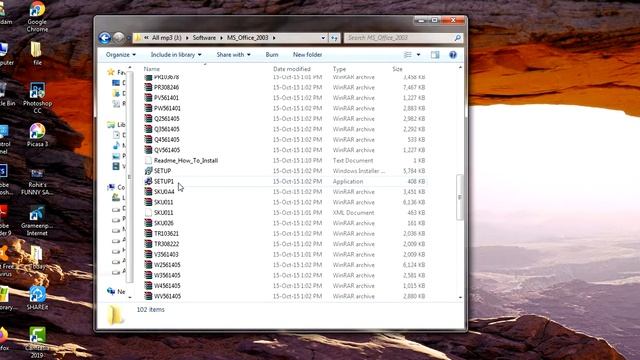Select the file named W2561405
640x360 pixels.
click(x=167, y=265)
